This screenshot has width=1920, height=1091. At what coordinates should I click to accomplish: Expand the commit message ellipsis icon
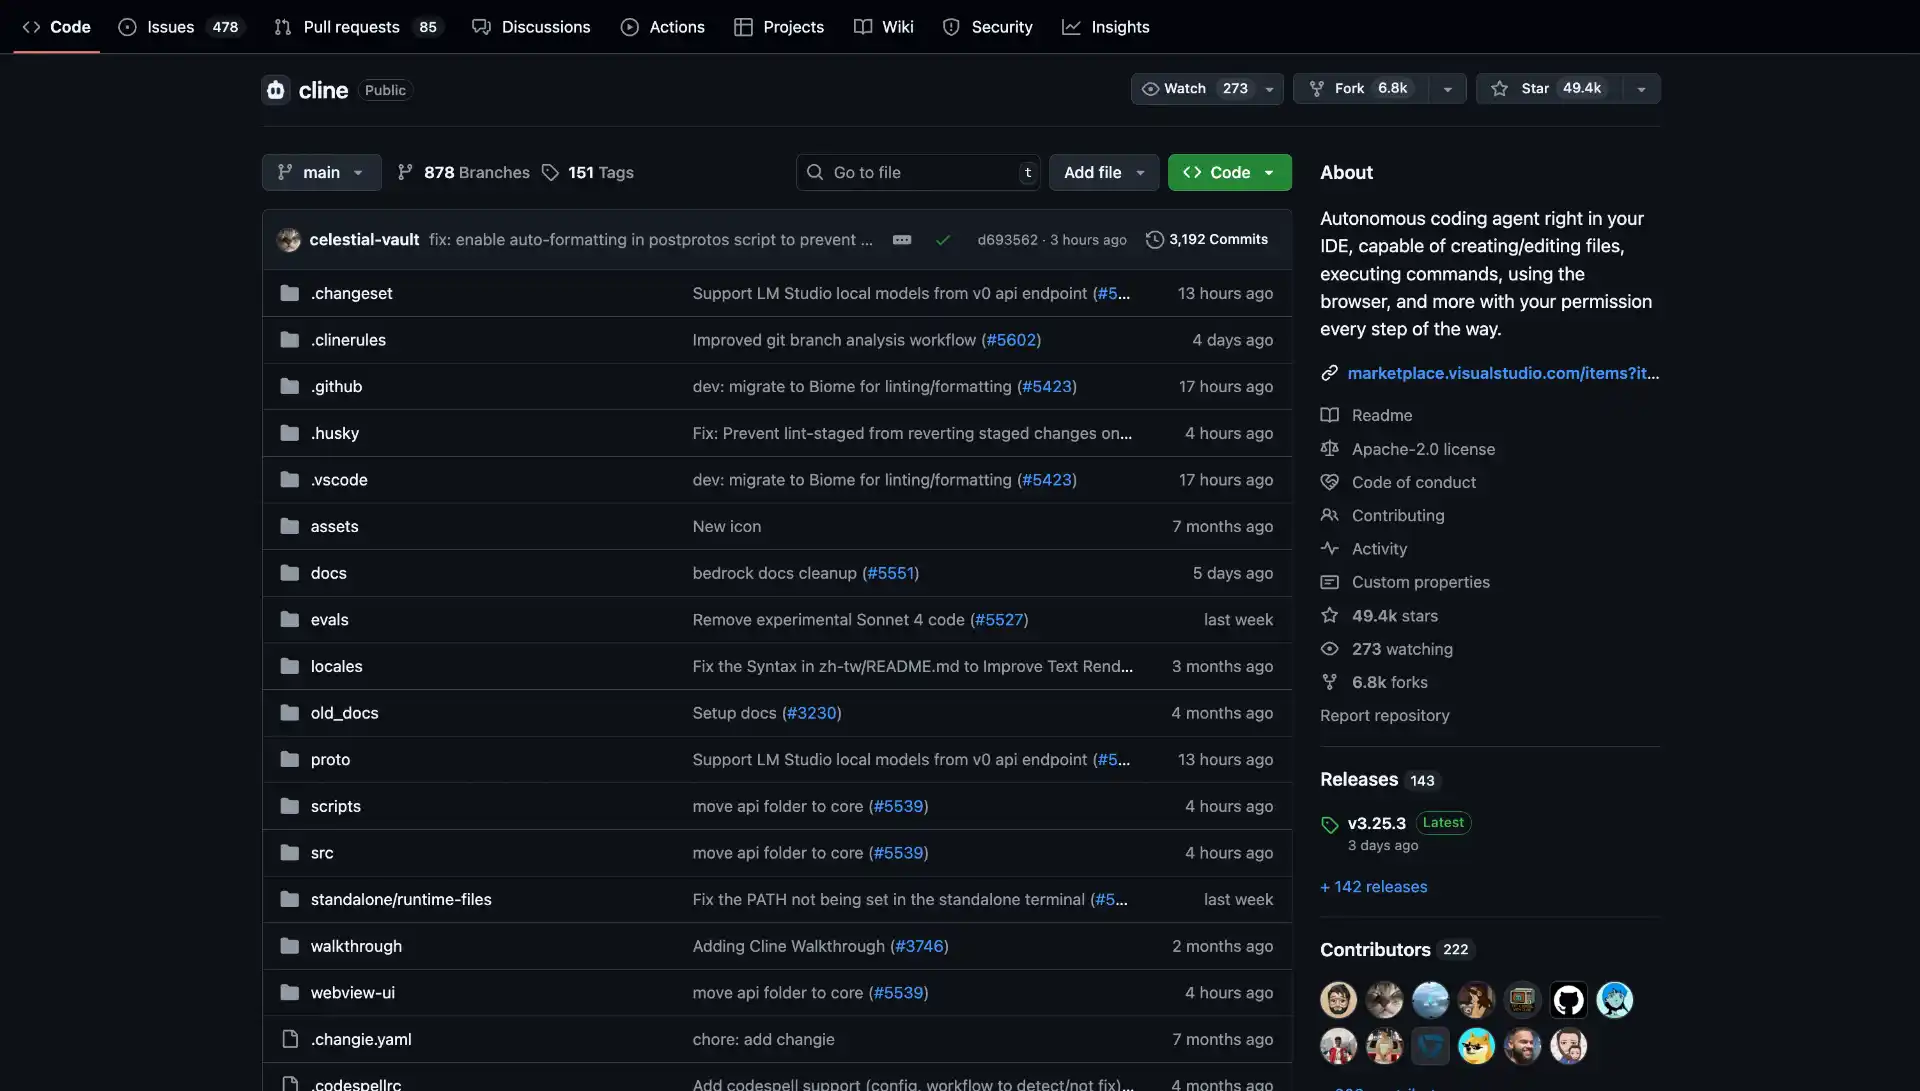901,240
